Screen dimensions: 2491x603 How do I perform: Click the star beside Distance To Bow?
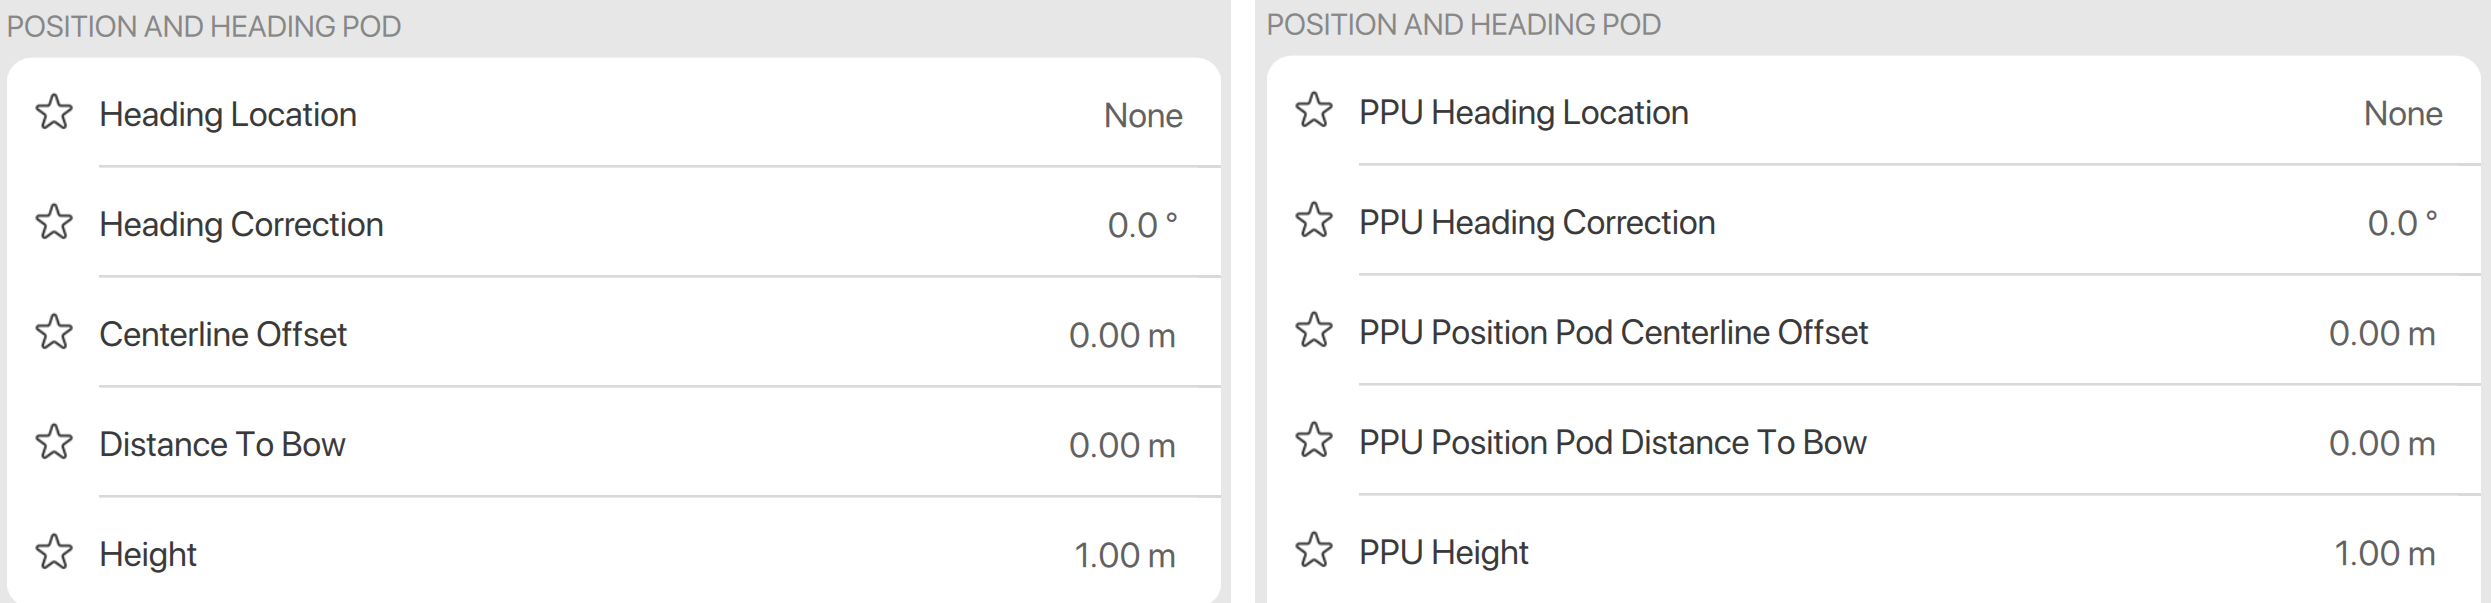(54, 443)
